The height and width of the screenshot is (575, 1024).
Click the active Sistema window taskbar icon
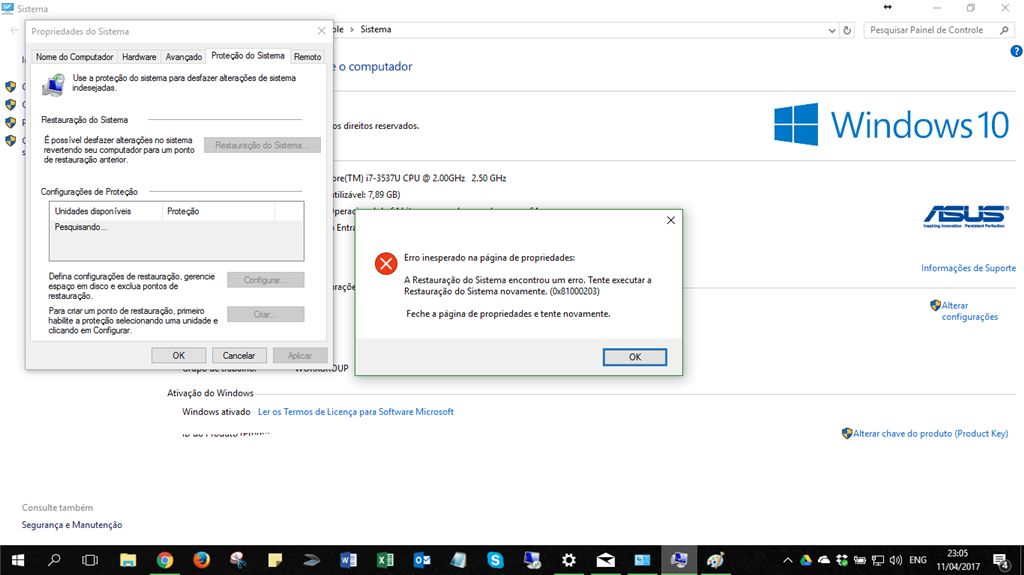coord(679,560)
